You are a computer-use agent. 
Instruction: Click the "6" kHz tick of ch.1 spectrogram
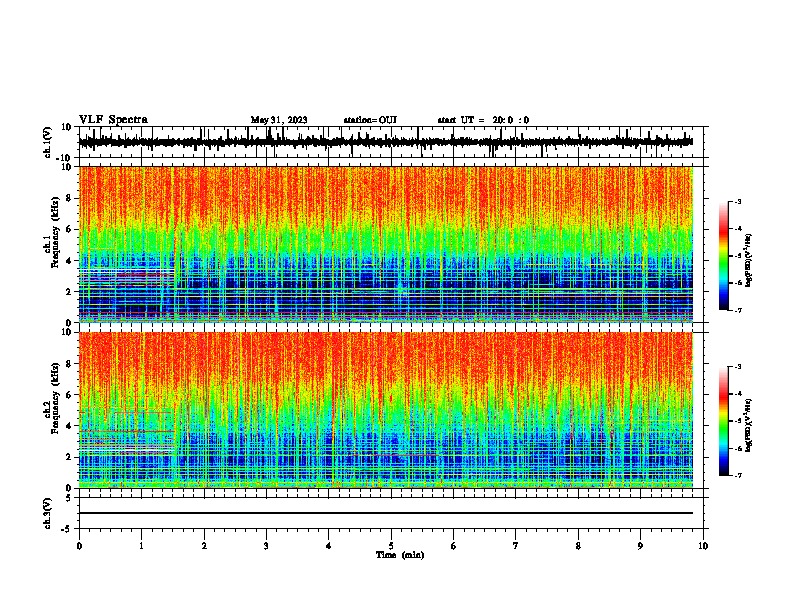click(x=69, y=230)
